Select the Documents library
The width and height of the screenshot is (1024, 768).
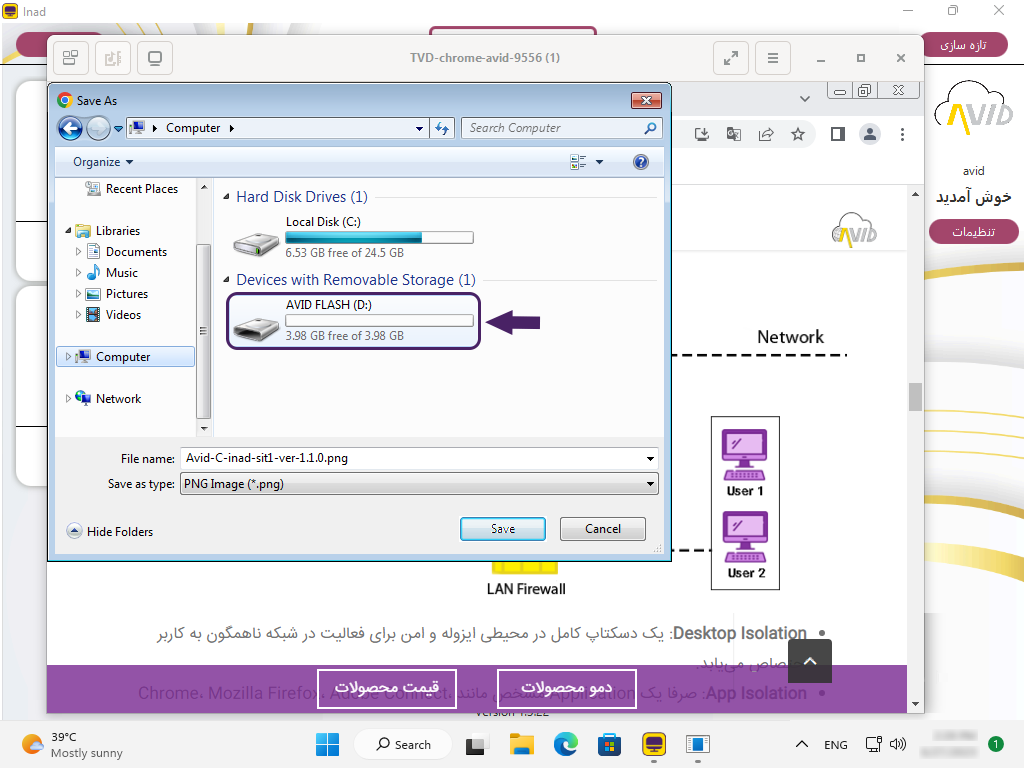[x=128, y=251]
